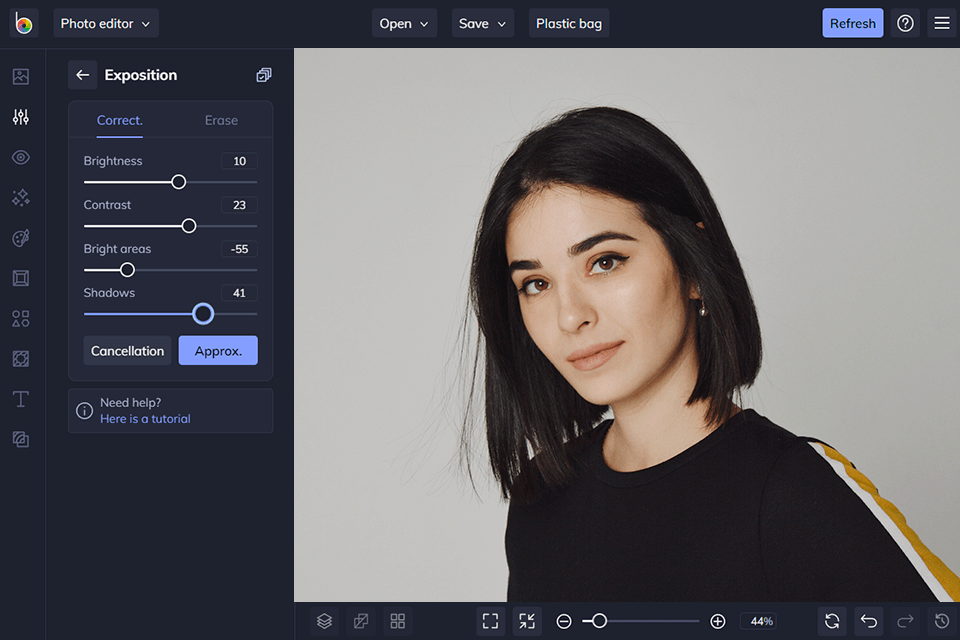This screenshot has height=640, width=960.
Task: Click the zoom in plus icon
Action: click(x=717, y=621)
